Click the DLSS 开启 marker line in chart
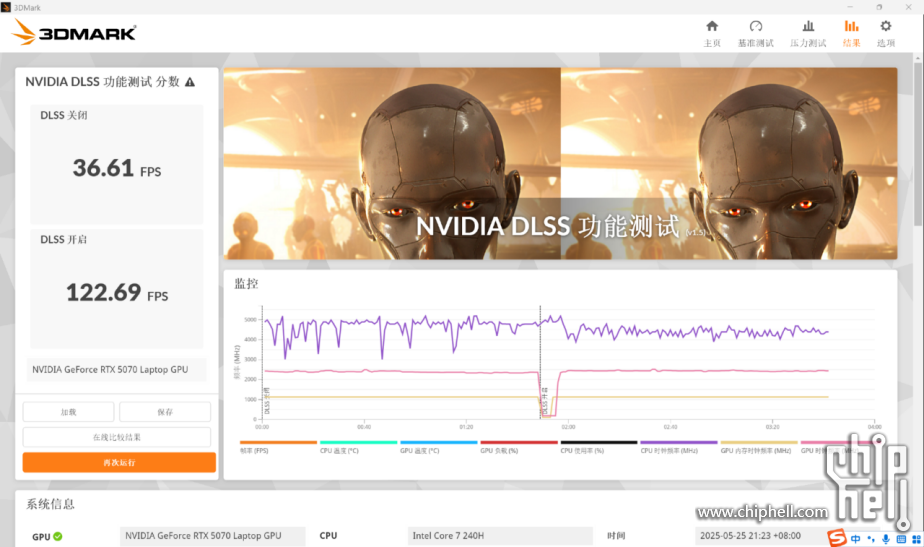This screenshot has height=547, width=924. [540, 363]
